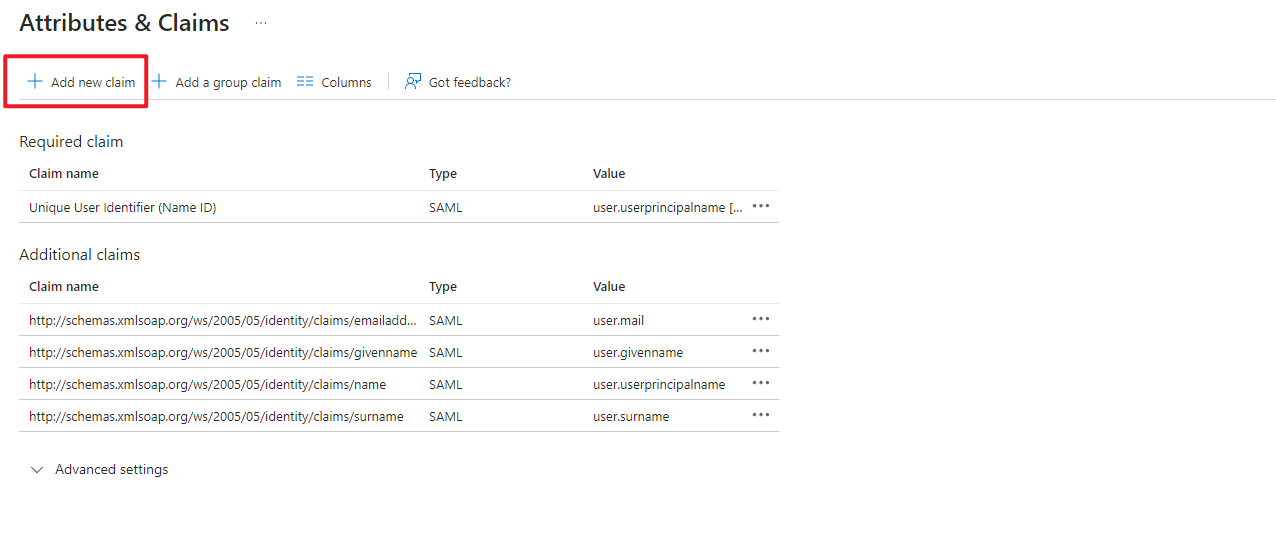The height and width of the screenshot is (544, 1276).
Task: Select the Columns toolbar label
Action: (346, 83)
